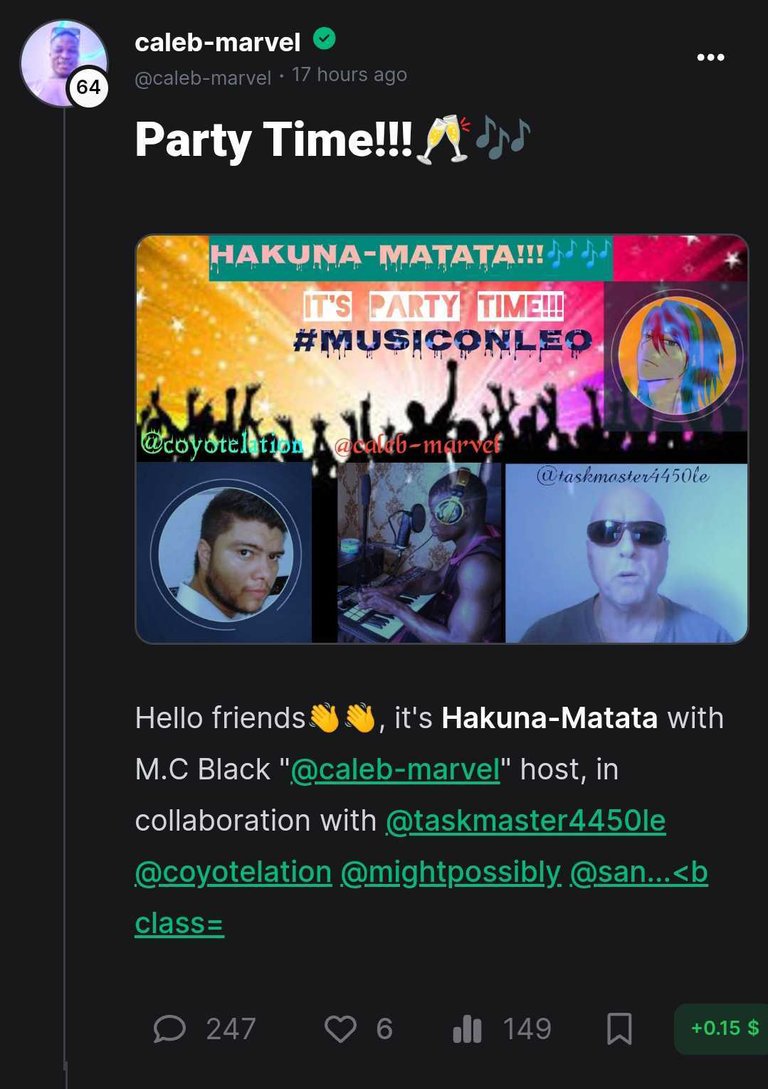This screenshot has height=1089, width=768.
Task: Open the @mightpossibly mention link
Action: 451,872
